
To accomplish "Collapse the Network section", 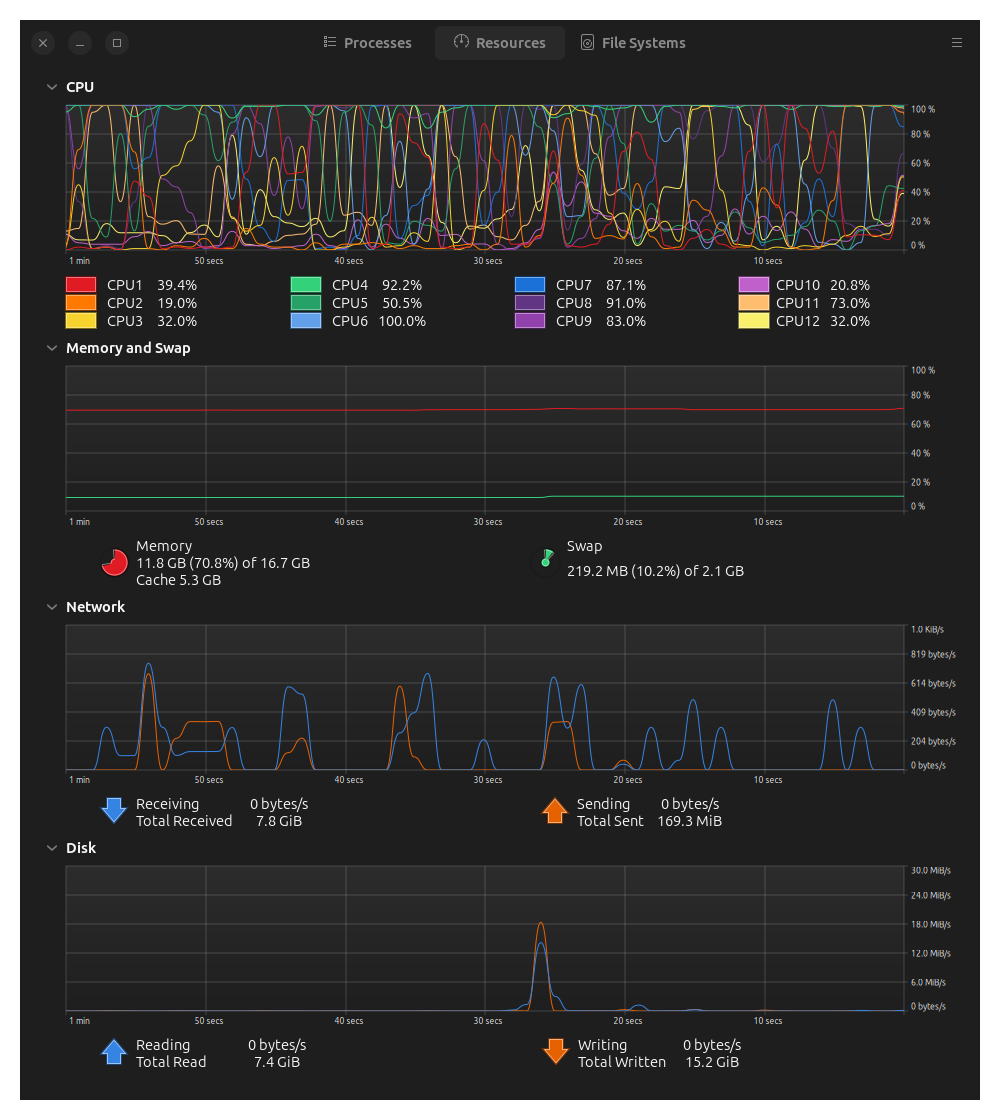I will click(x=52, y=607).
